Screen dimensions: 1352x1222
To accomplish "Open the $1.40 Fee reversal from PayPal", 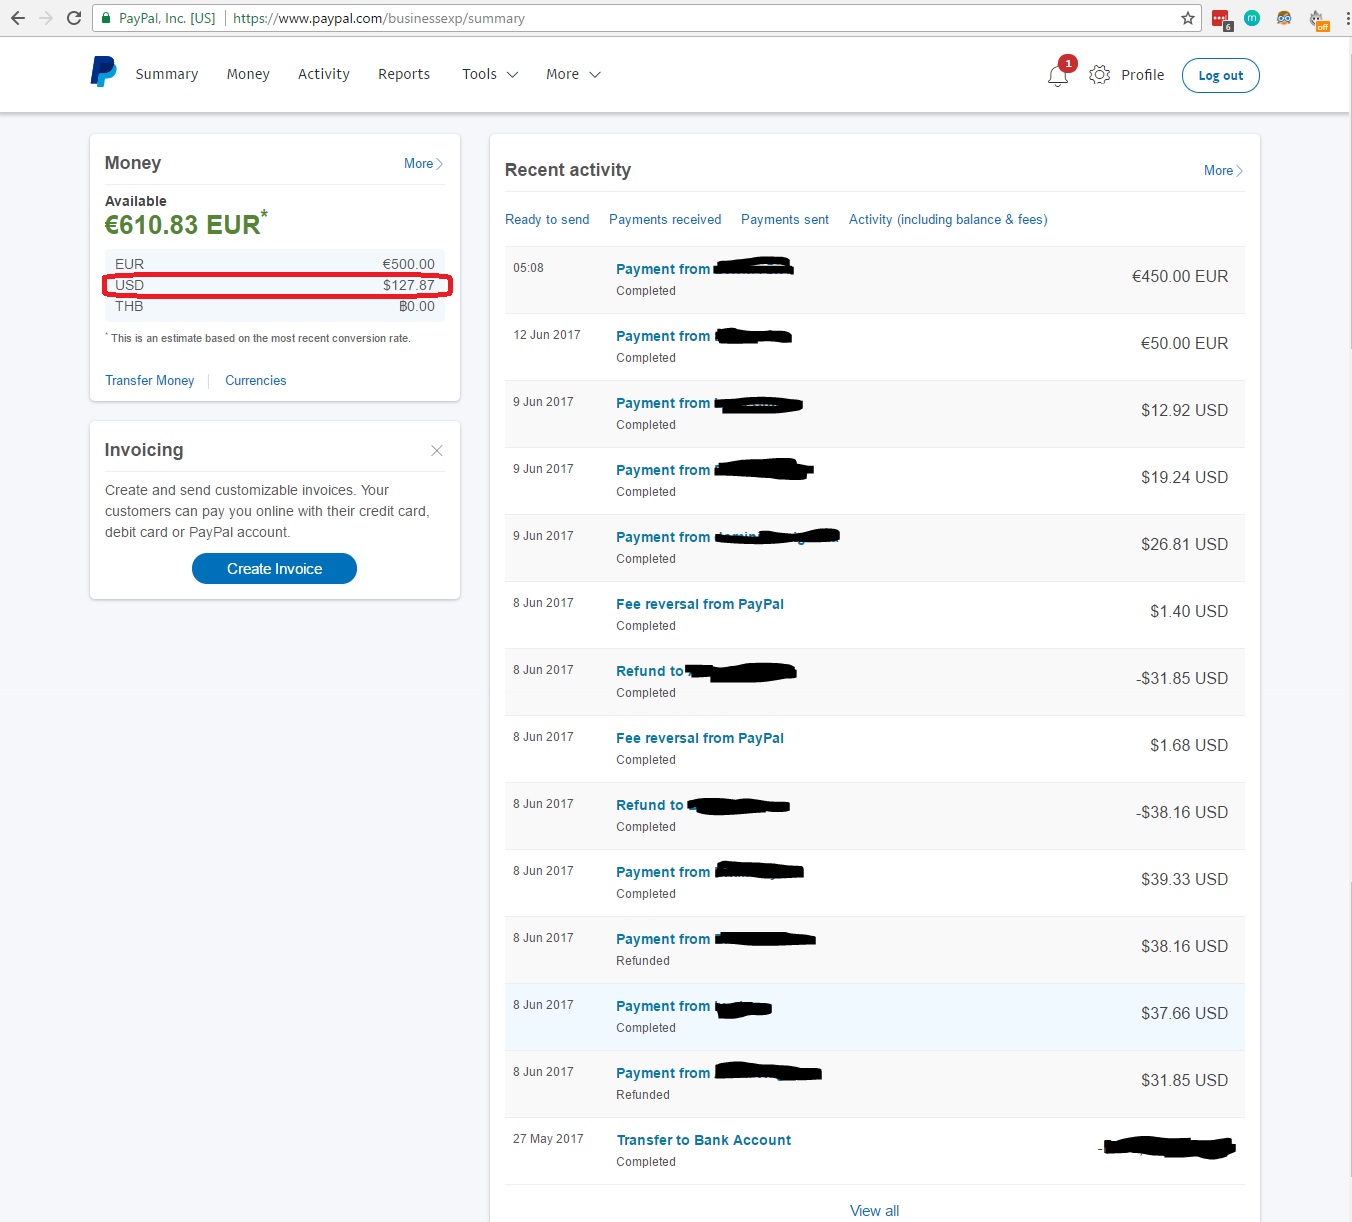I will point(875,615).
